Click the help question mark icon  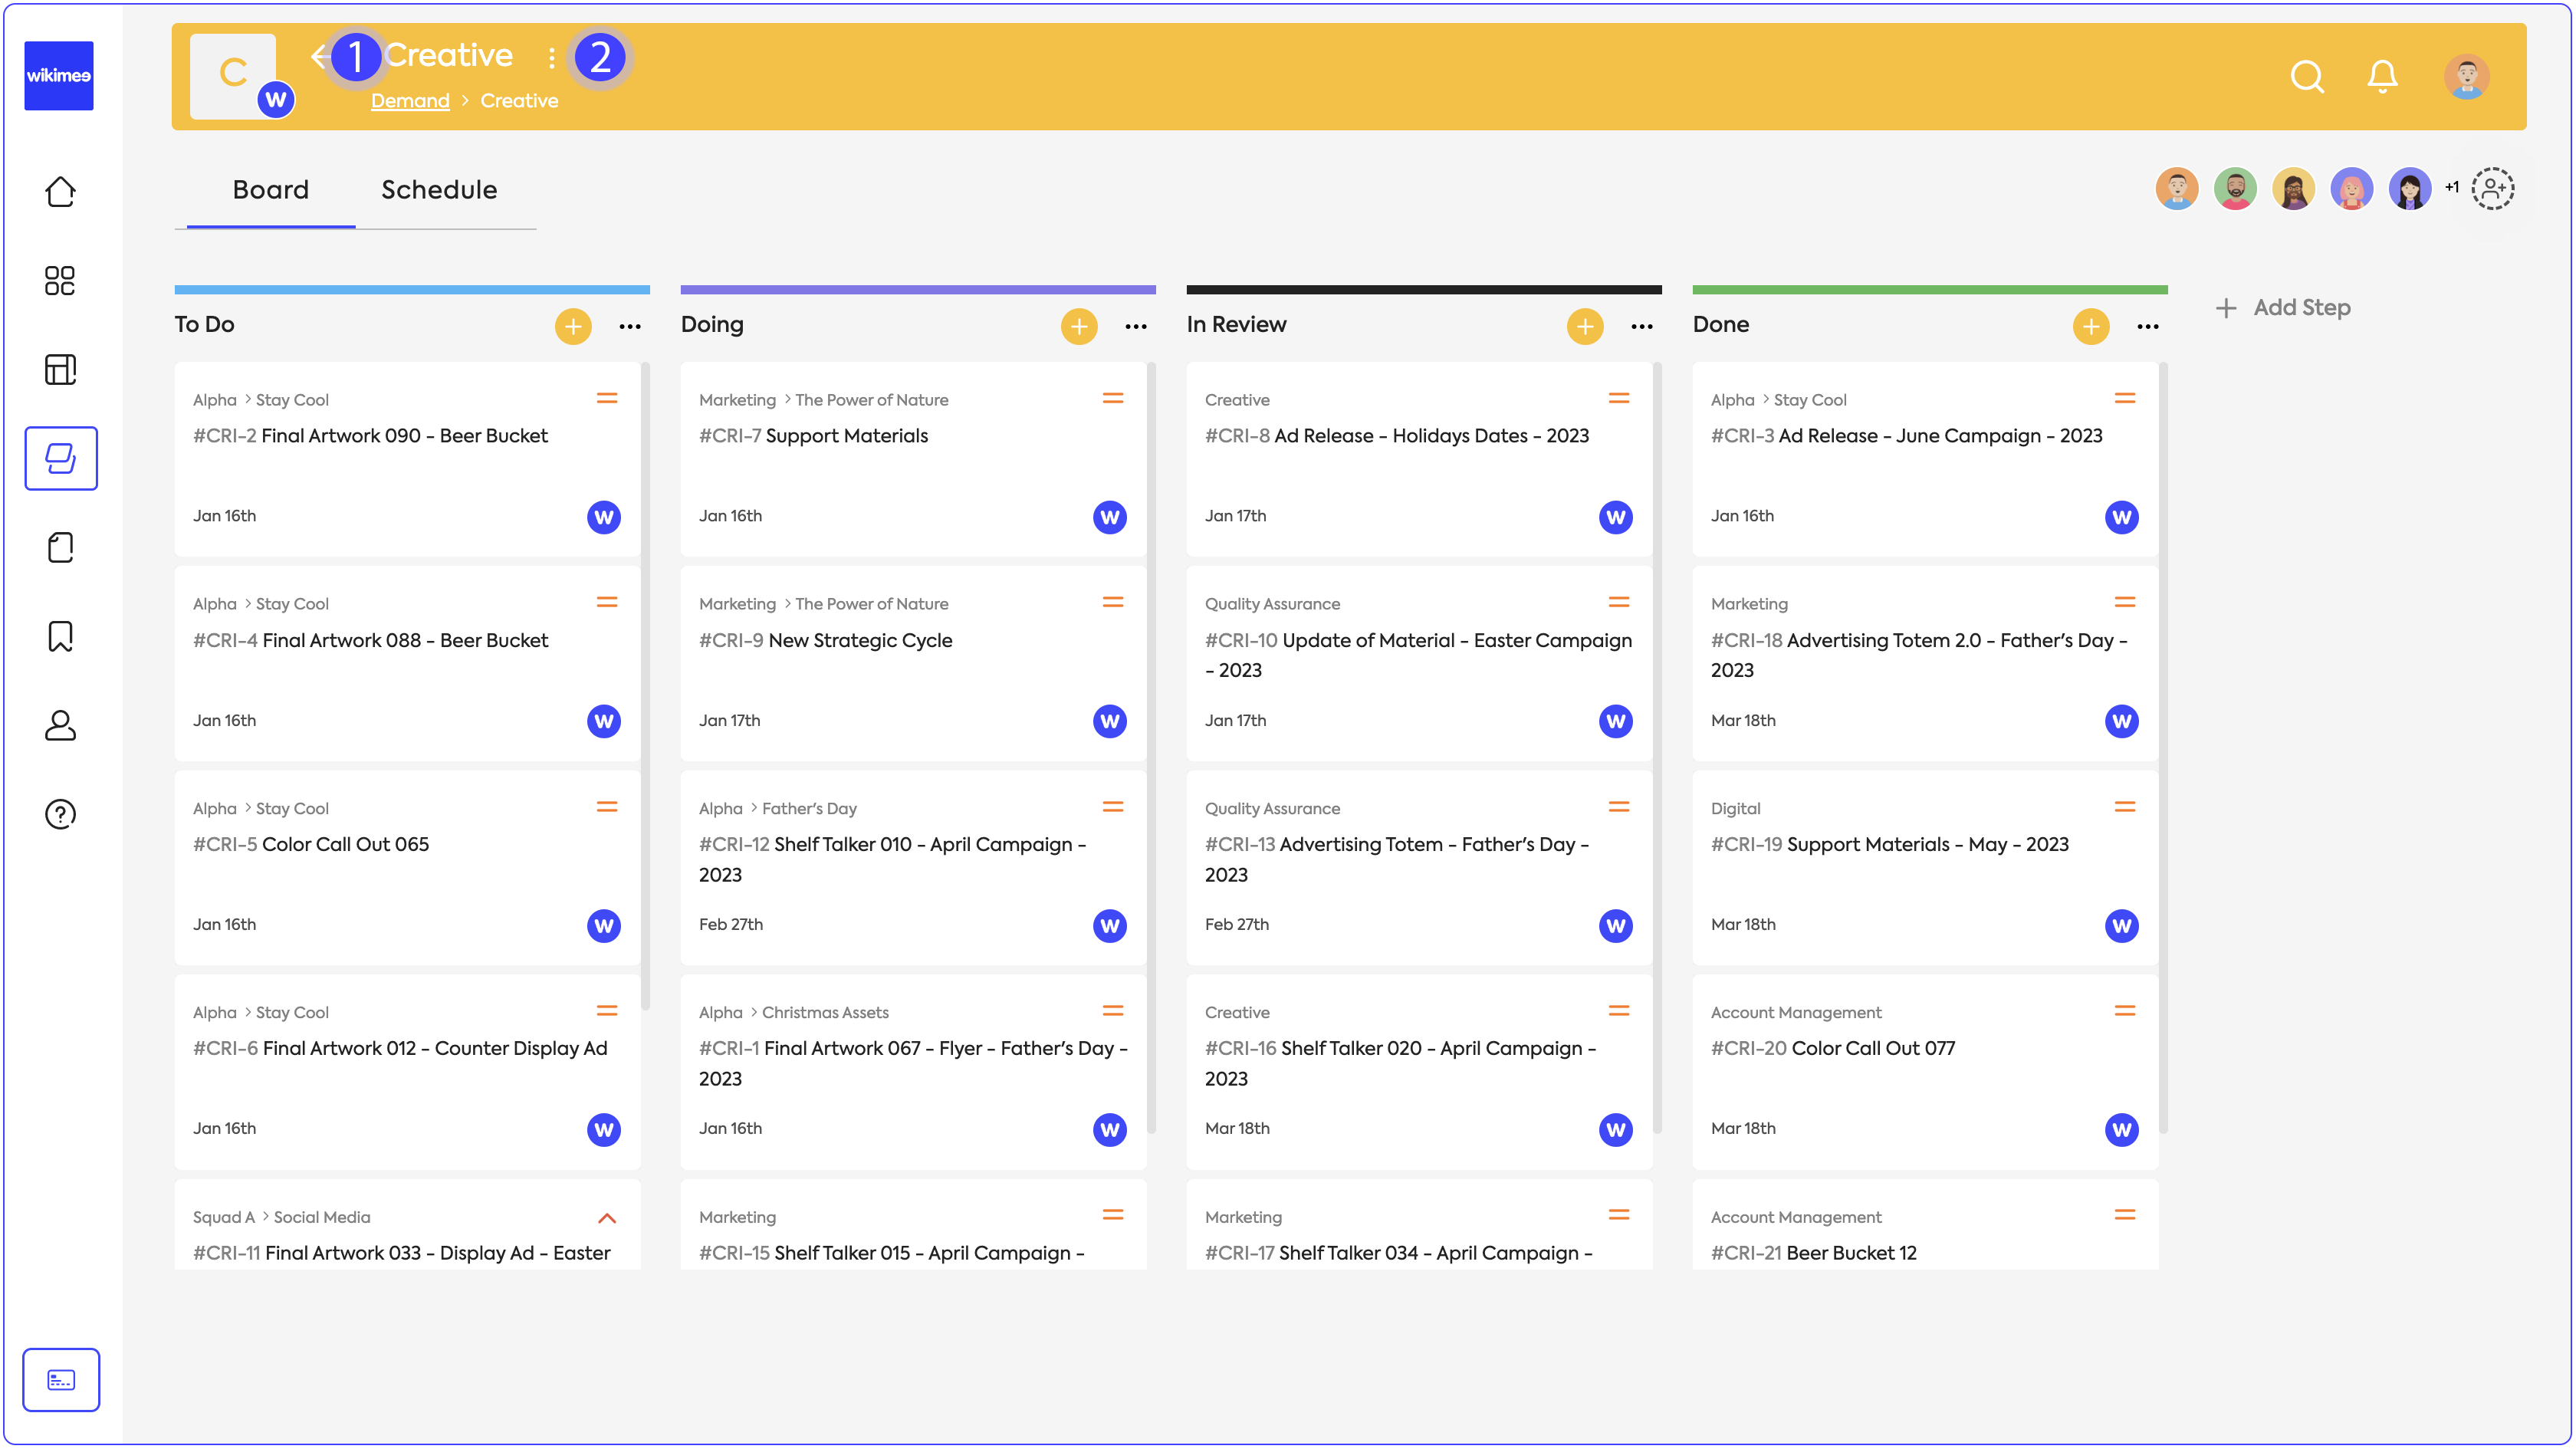tap(60, 814)
